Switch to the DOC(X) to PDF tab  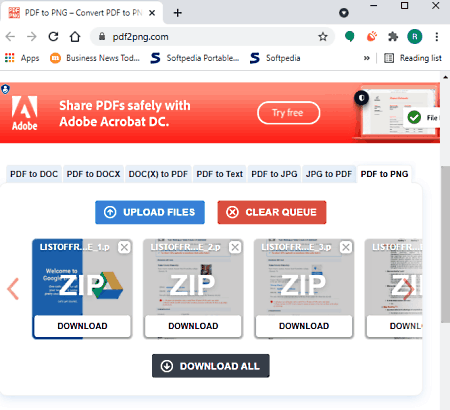158,174
